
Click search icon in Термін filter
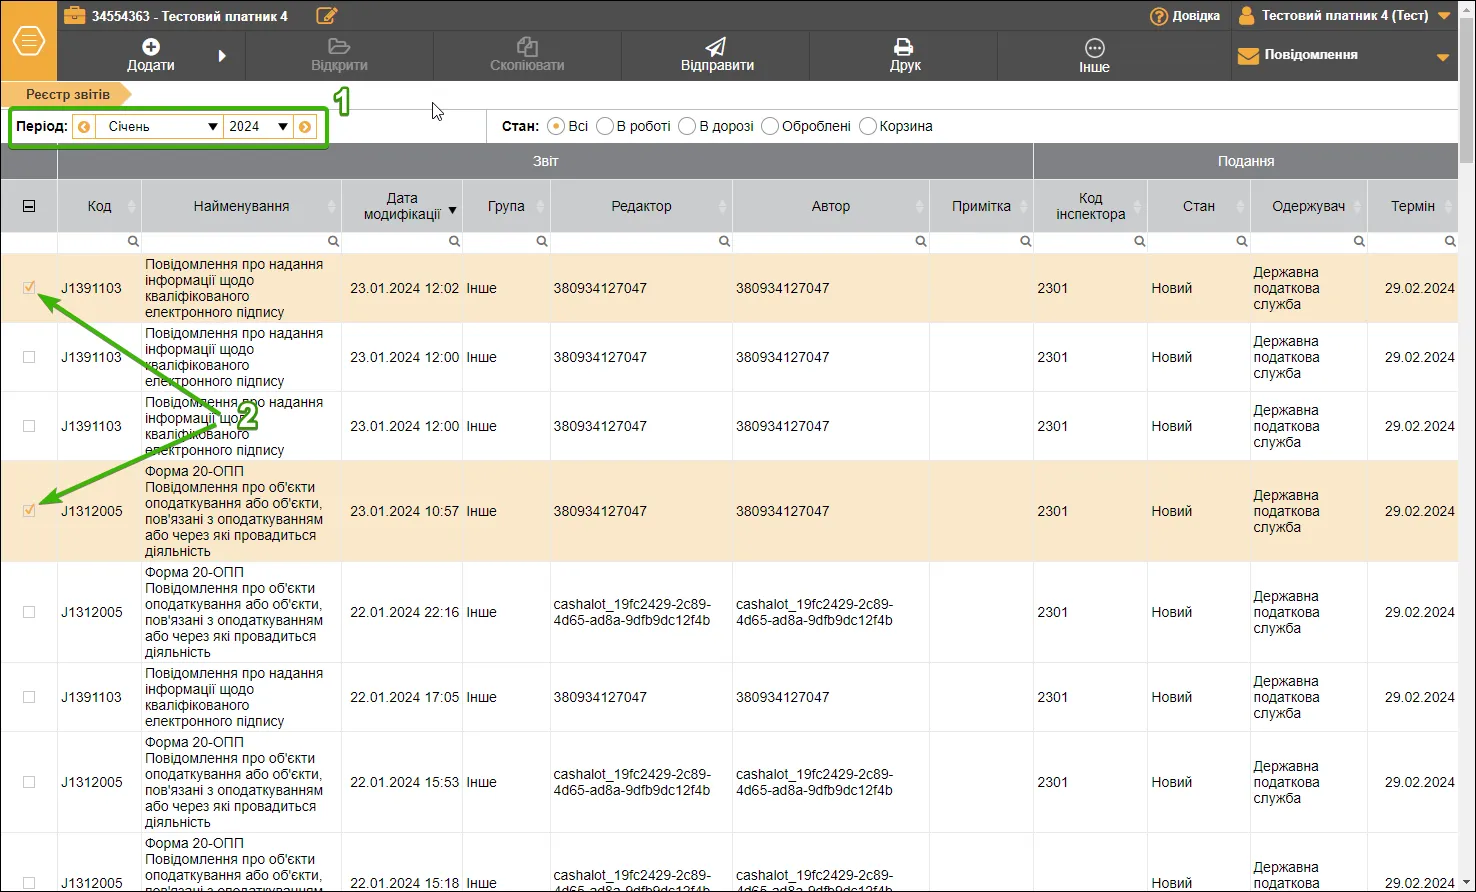pos(1450,242)
